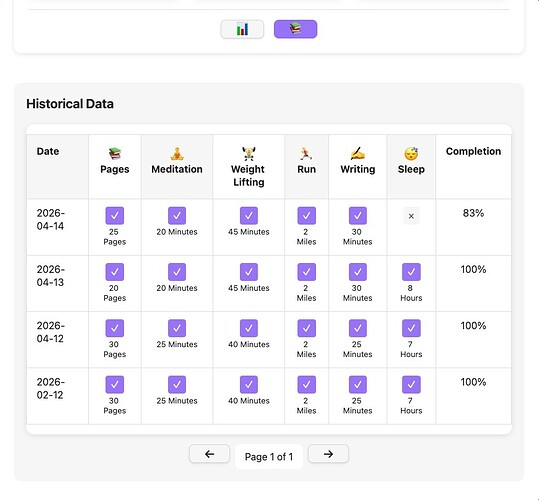The image size is (539, 500).
Task: Uncheck the 25 Pages box on 2026-04-14
Action: coord(114,216)
